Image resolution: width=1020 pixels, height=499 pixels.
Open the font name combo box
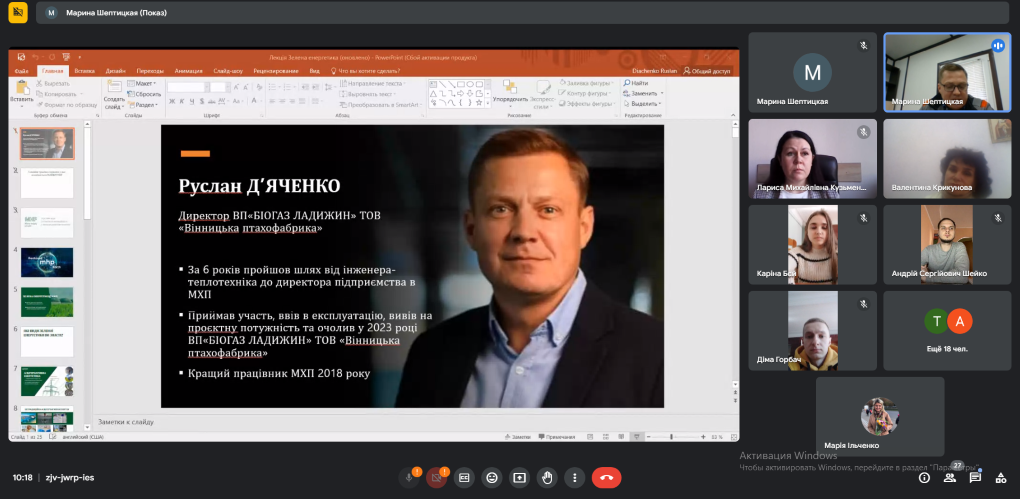pos(187,87)
